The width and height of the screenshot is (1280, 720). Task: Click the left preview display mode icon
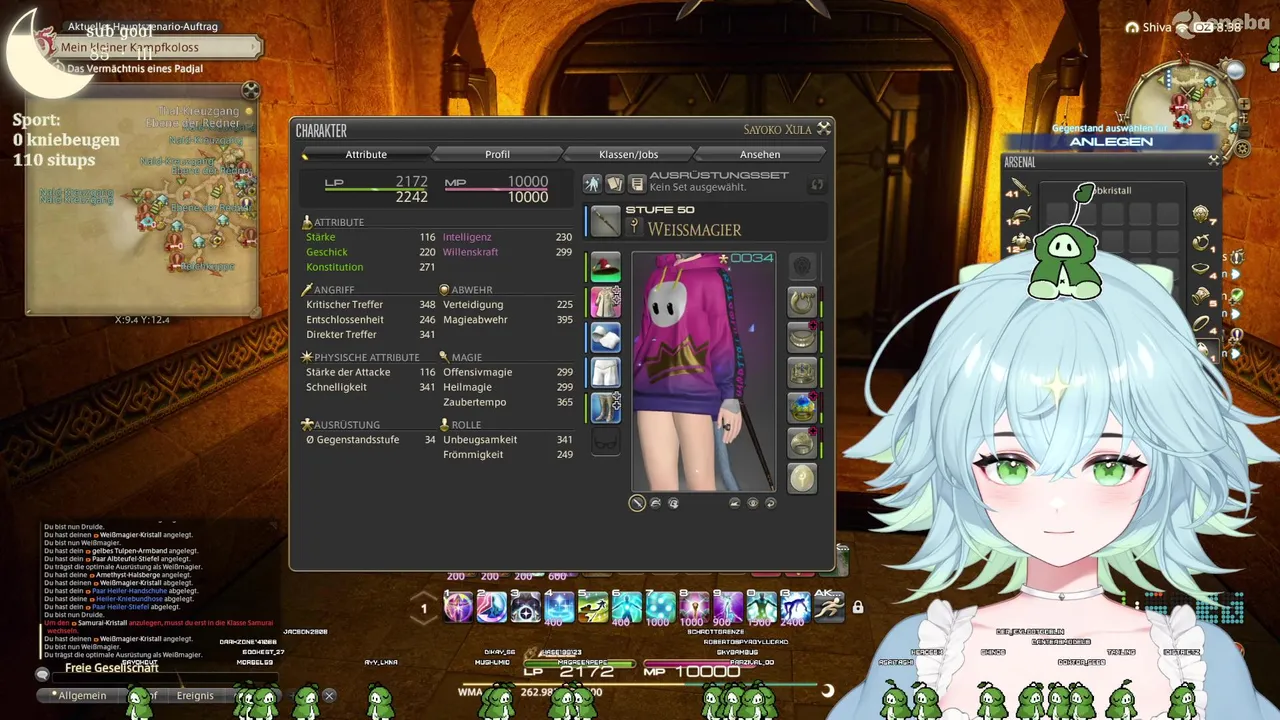point(735,503)
